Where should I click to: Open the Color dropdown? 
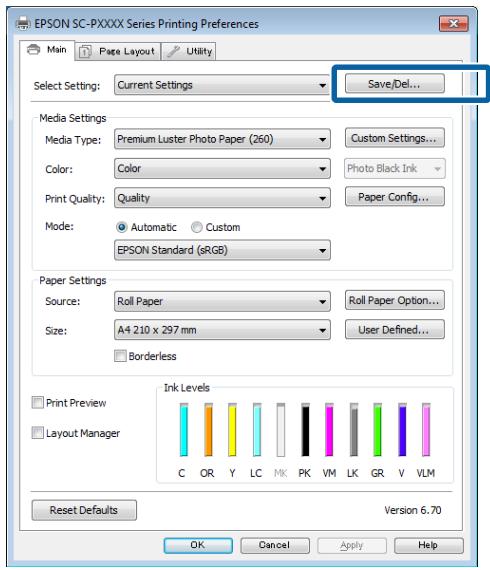point(222,168)
